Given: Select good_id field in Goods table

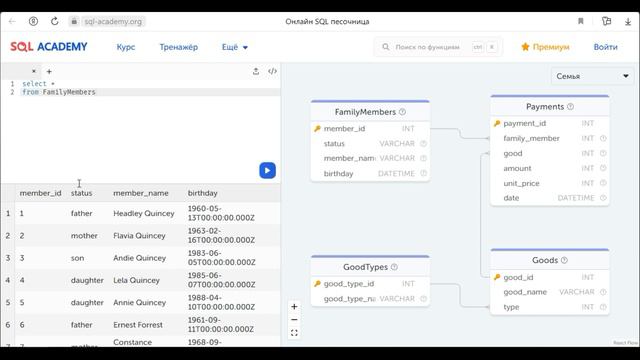Looking at the screenshot, I should pyautogui.click(x=549, y=277).
